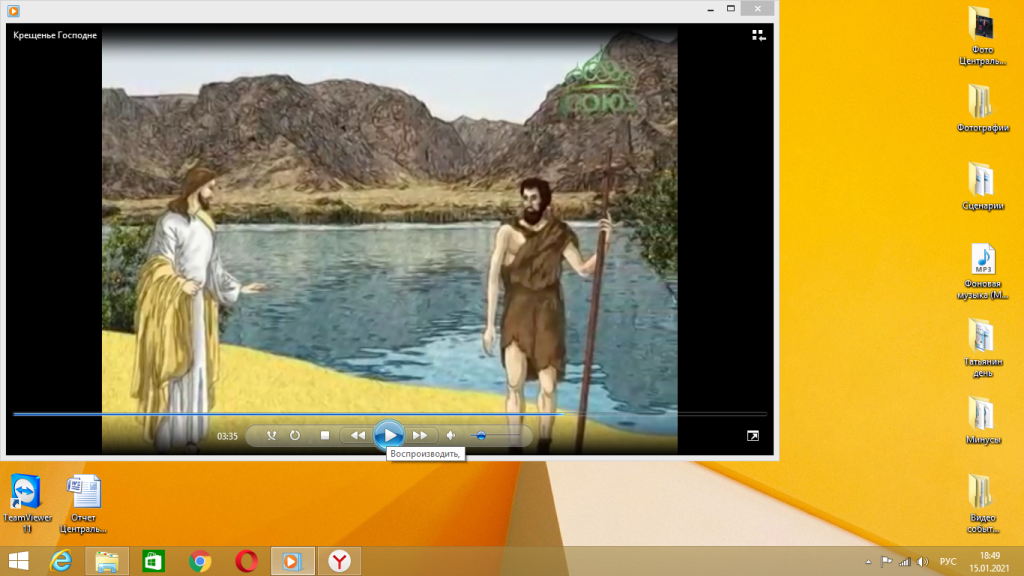Click the media player title bar icon
This screenshot has width=1024, height=576.
(13, 10)
